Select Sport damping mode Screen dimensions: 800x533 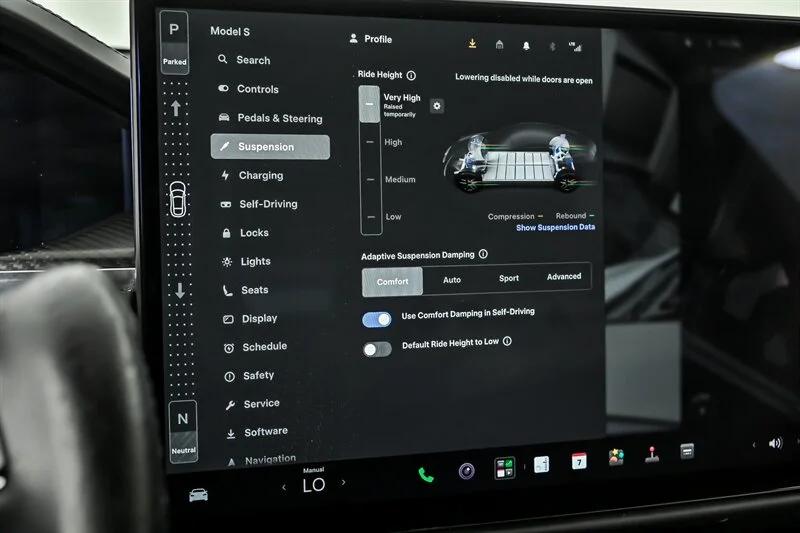[509, 278]
